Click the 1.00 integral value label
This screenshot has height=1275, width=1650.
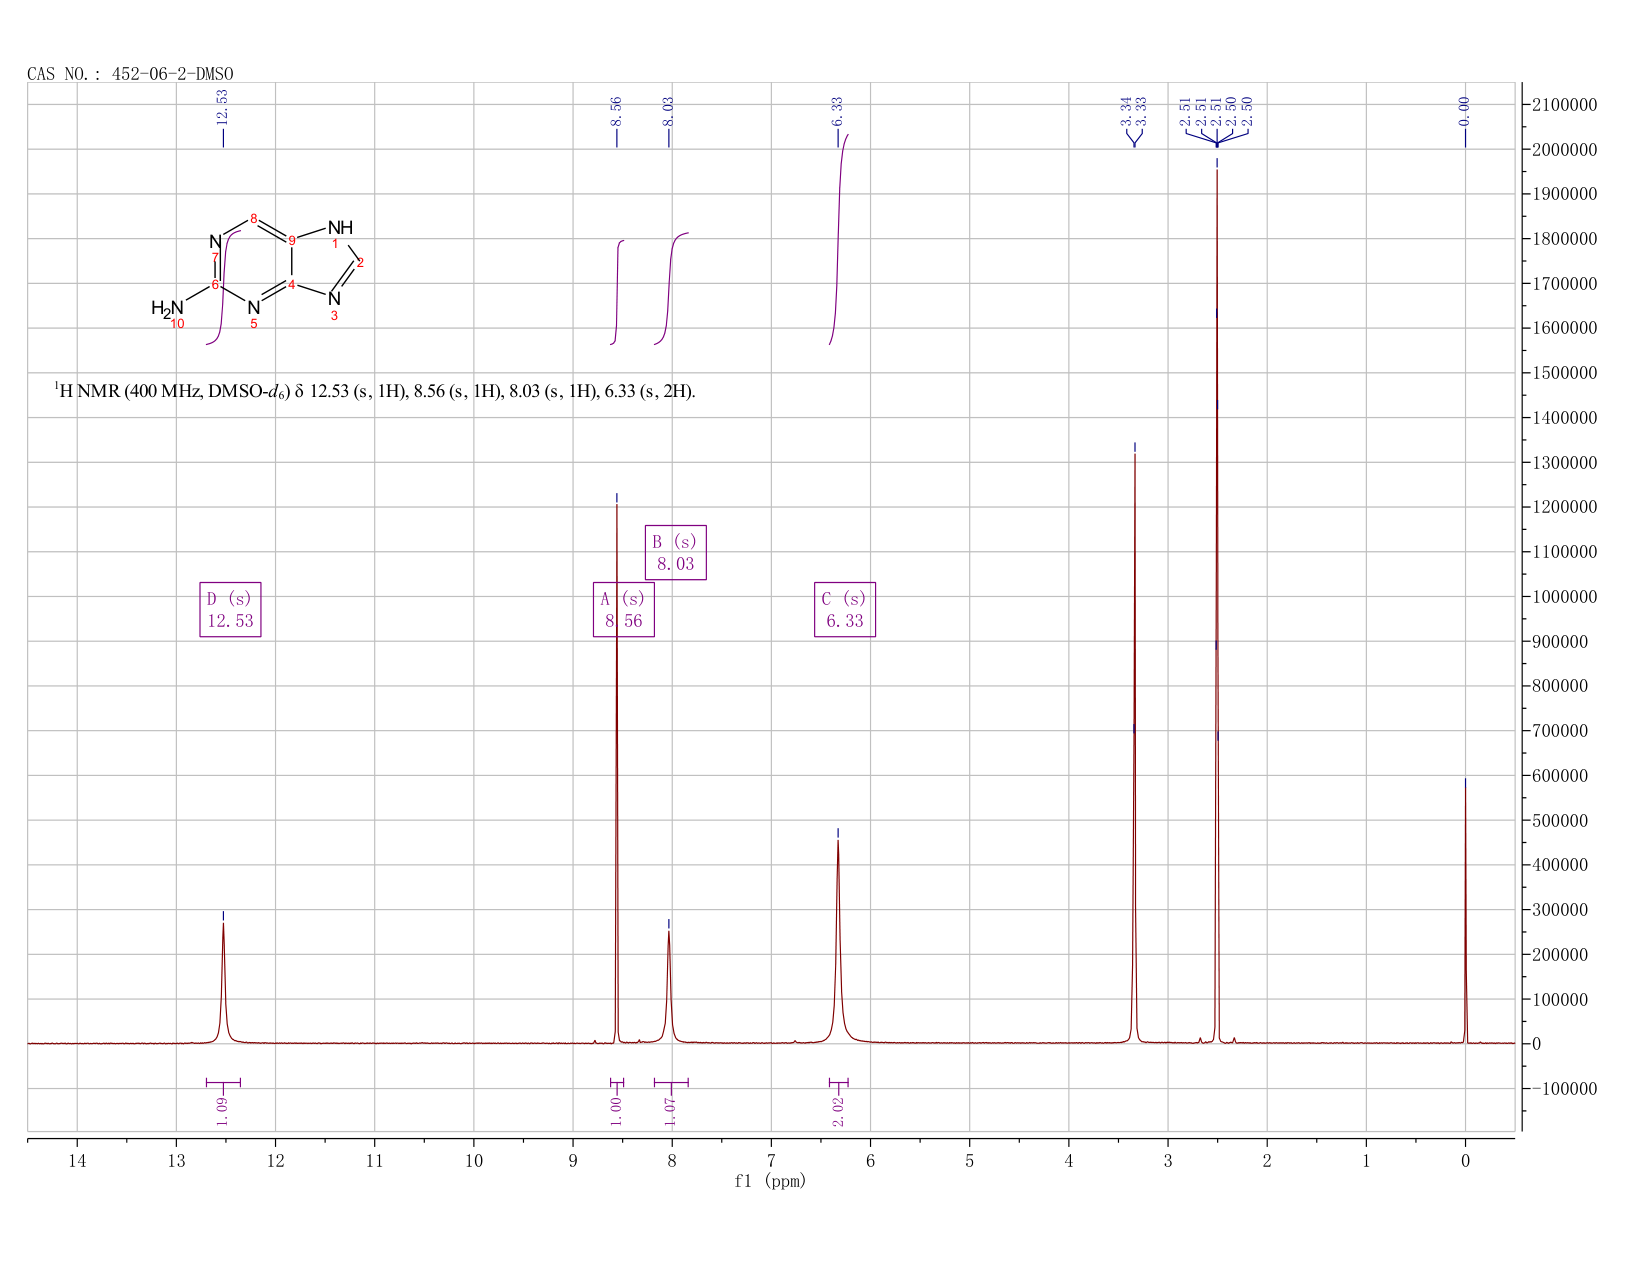tap(616, 1111)
